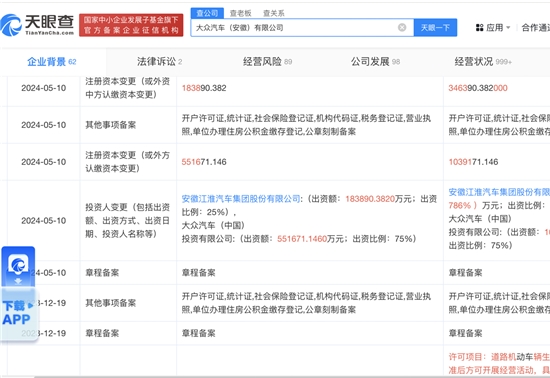Switch to the 企业背景 tab

pyautogui.click(x=52, y=62)
